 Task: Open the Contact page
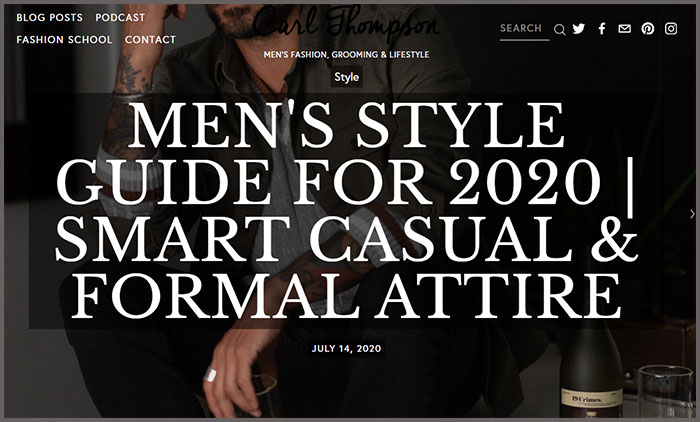coord(150,40)
